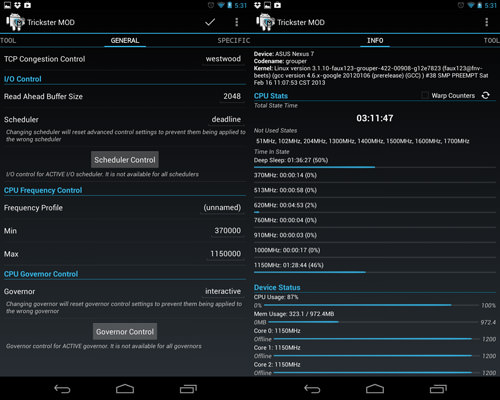
Task: Tap battery icon on right status bar
Action: point(479,5)
